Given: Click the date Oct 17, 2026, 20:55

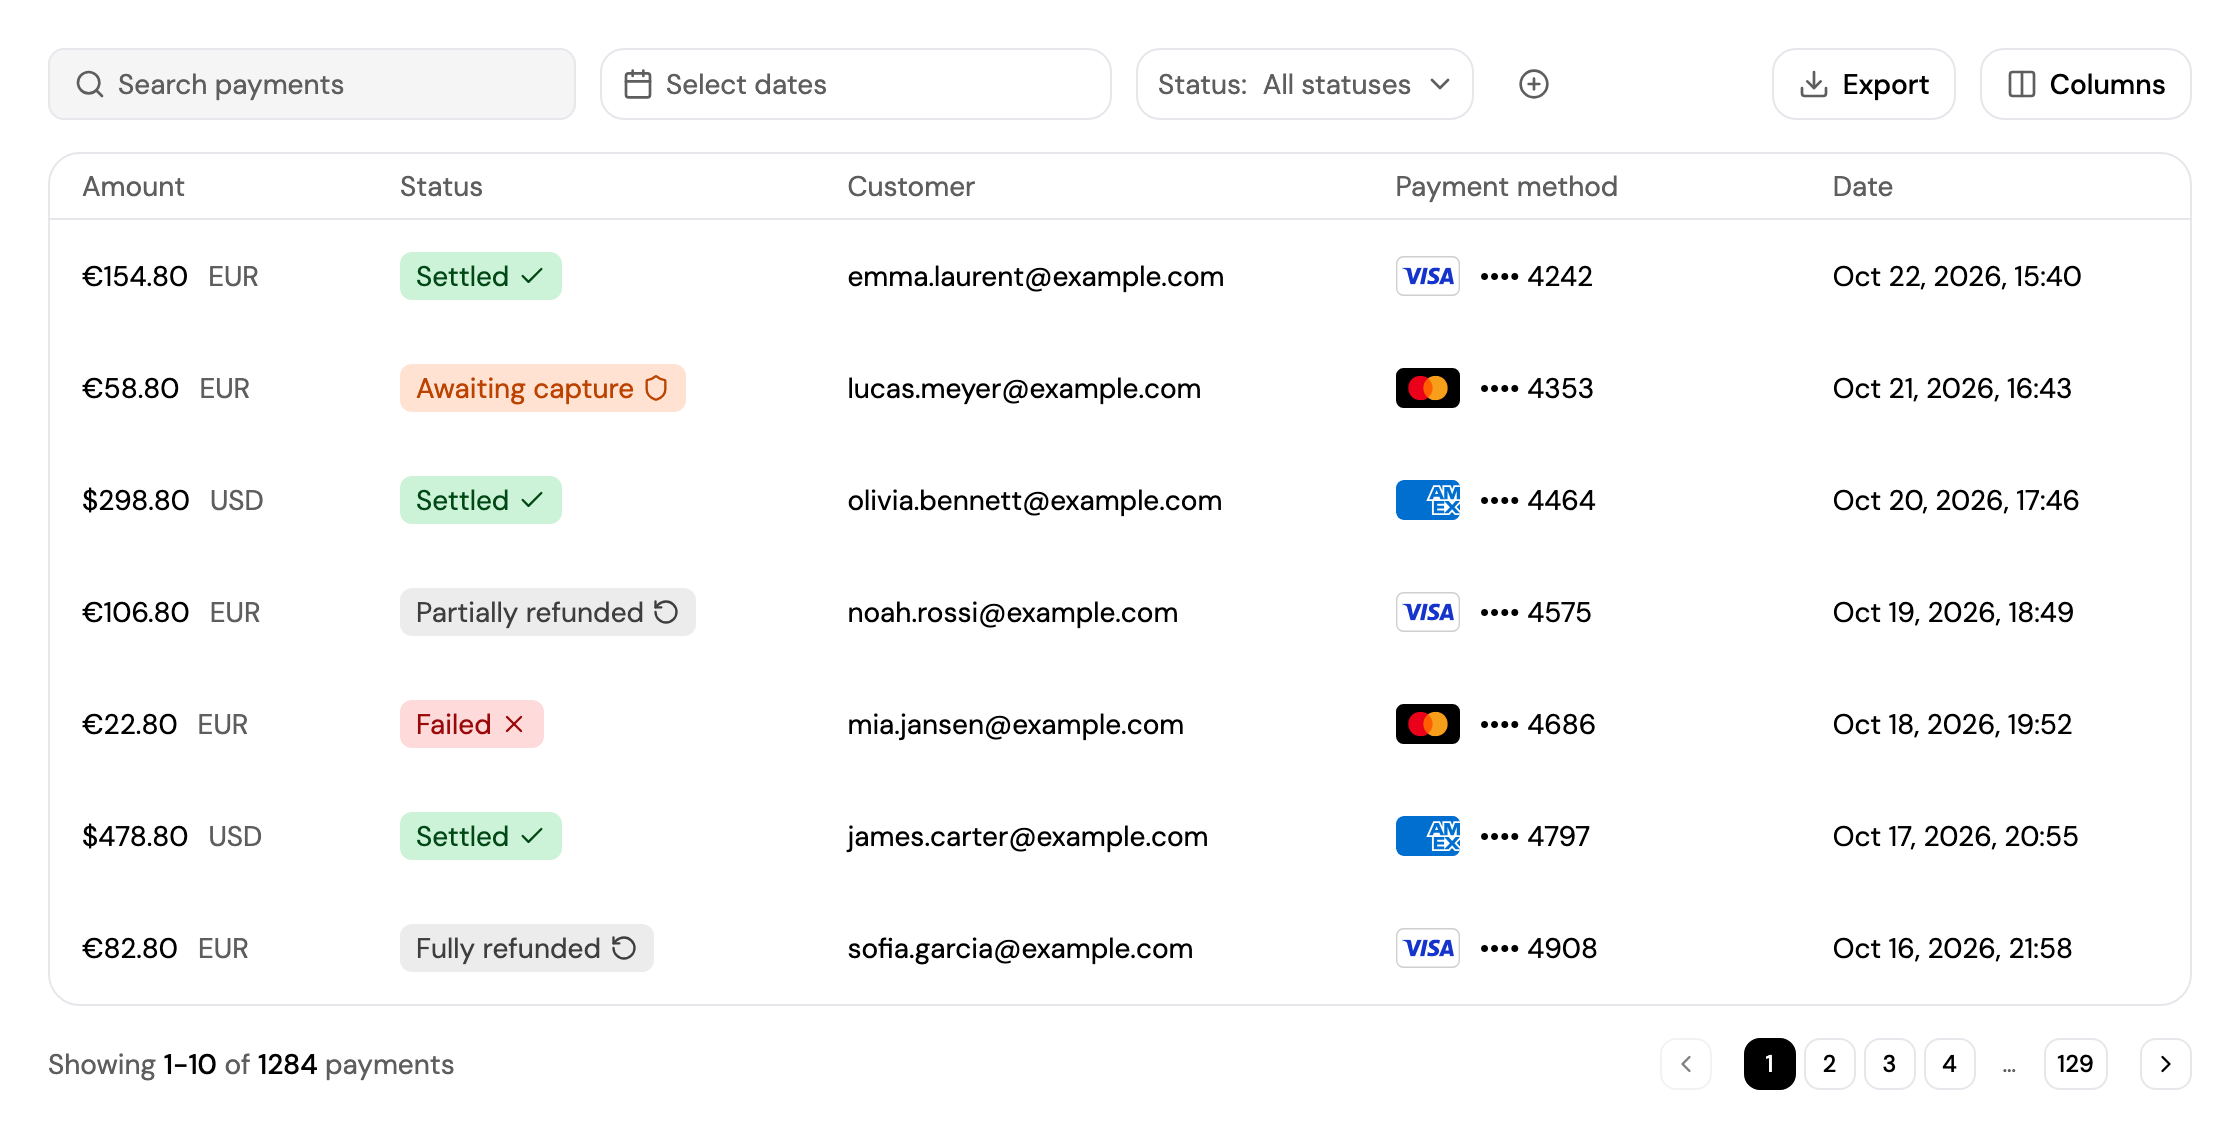Looking at the screenshot, I should click(x=1955, y=836).
